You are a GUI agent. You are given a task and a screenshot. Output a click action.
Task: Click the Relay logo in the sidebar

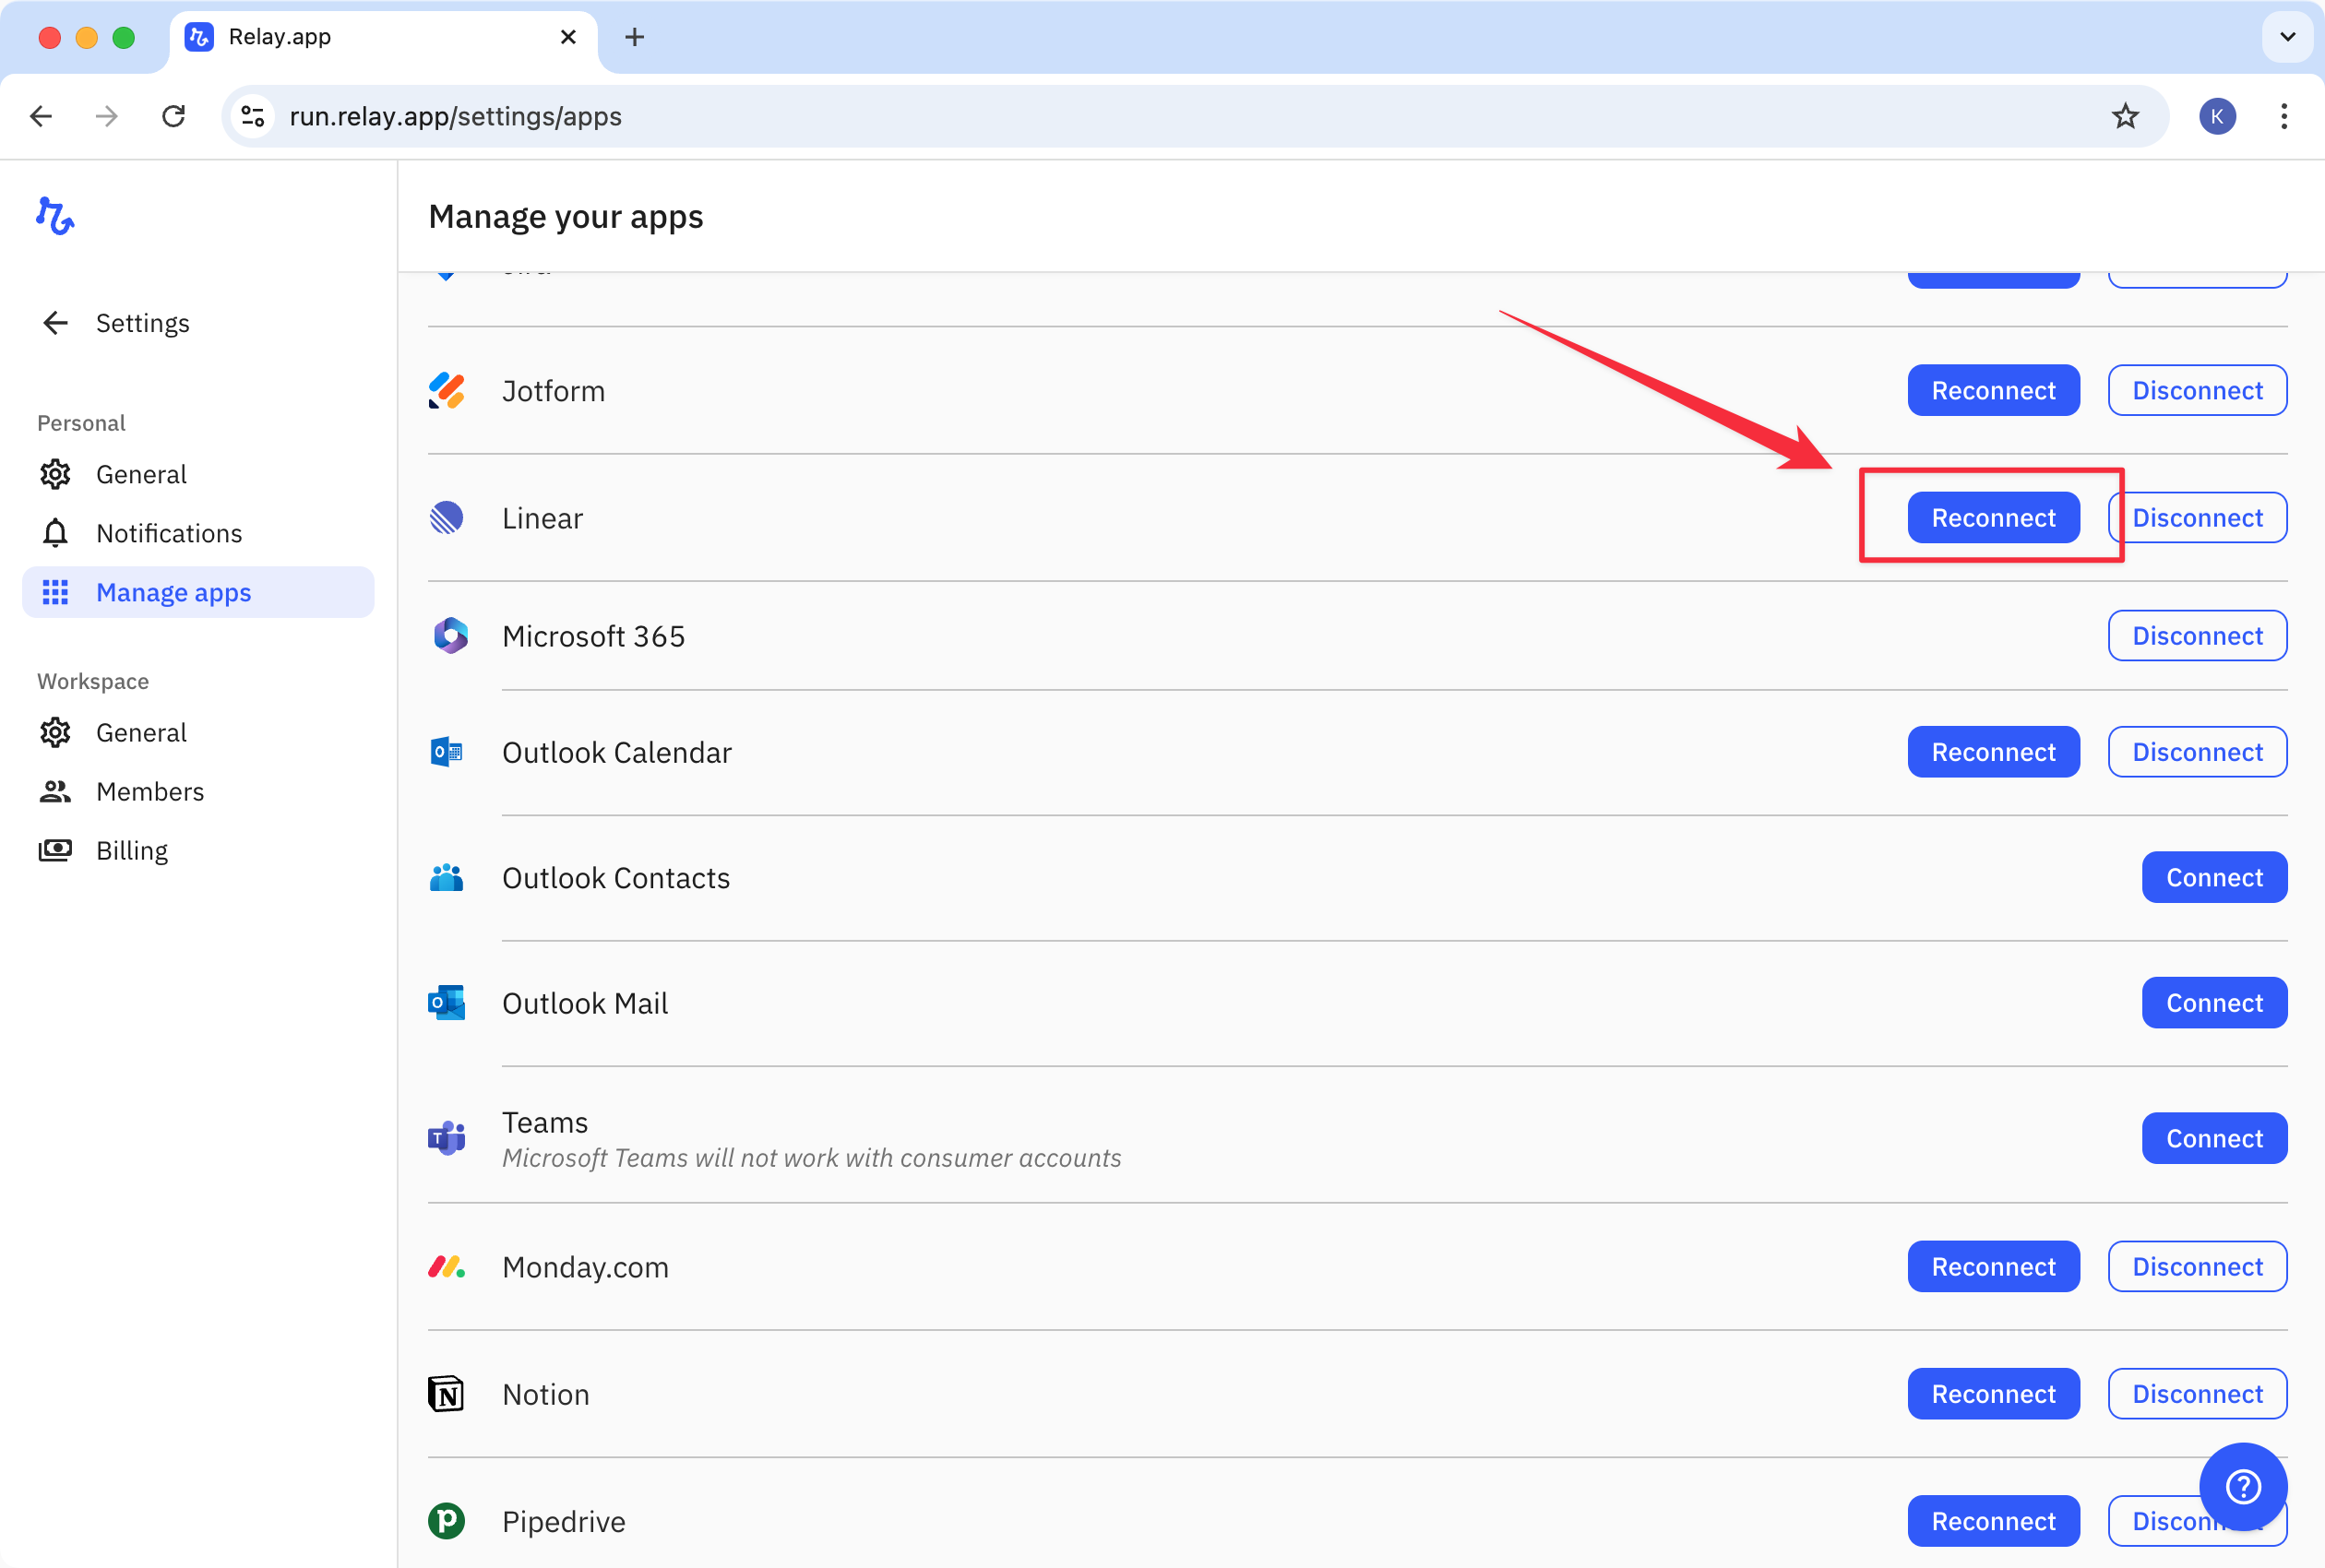click(x=55, y=215)
